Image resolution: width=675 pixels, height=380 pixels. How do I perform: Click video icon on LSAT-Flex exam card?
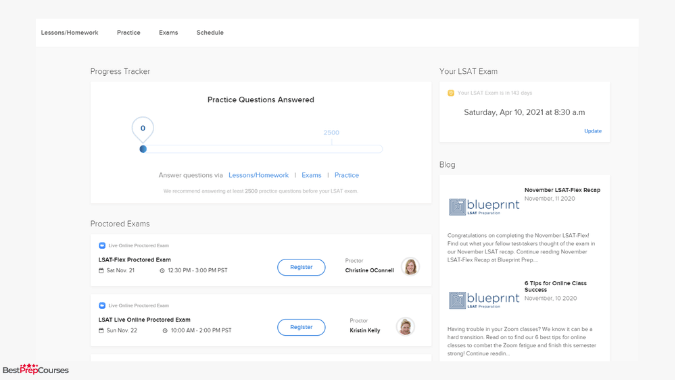tap(102, 245)
